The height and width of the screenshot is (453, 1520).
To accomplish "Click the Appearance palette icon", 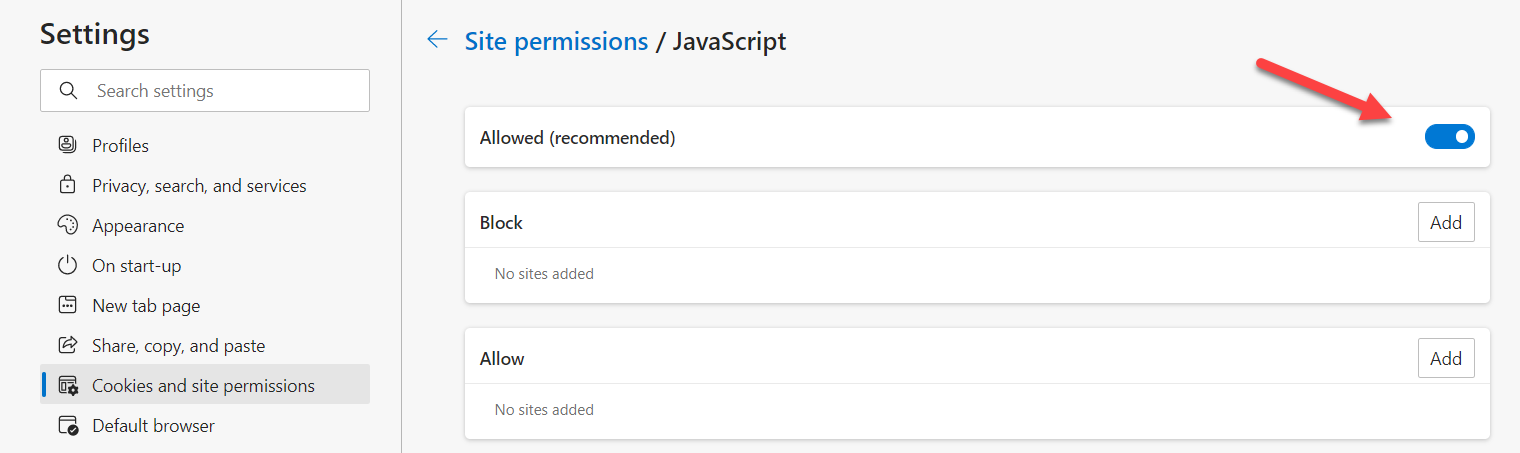I will point(68,225).
